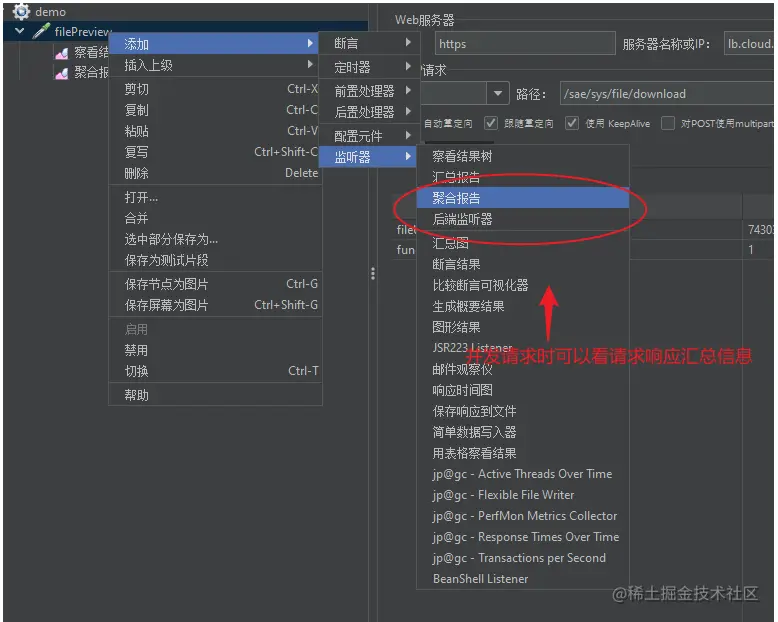Choose 剪切 from the context menu

(x=215, y=89)
